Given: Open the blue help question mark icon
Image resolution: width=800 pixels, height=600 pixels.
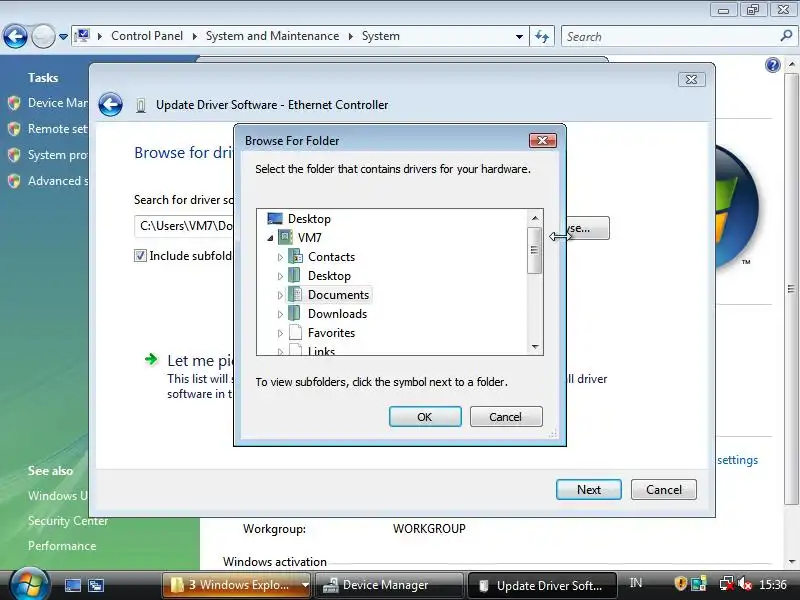Looking at the screenshot, I should click(x=773, y=65).
